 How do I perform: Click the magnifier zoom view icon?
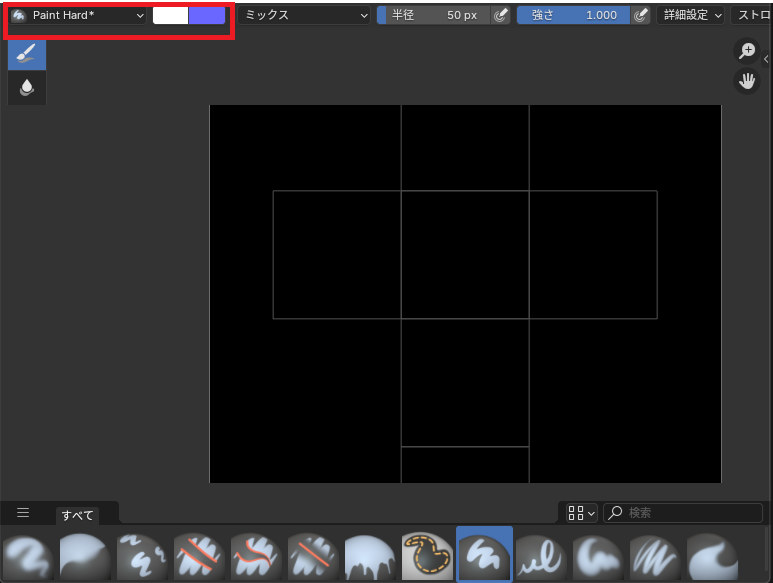click(x=747, y=51)
